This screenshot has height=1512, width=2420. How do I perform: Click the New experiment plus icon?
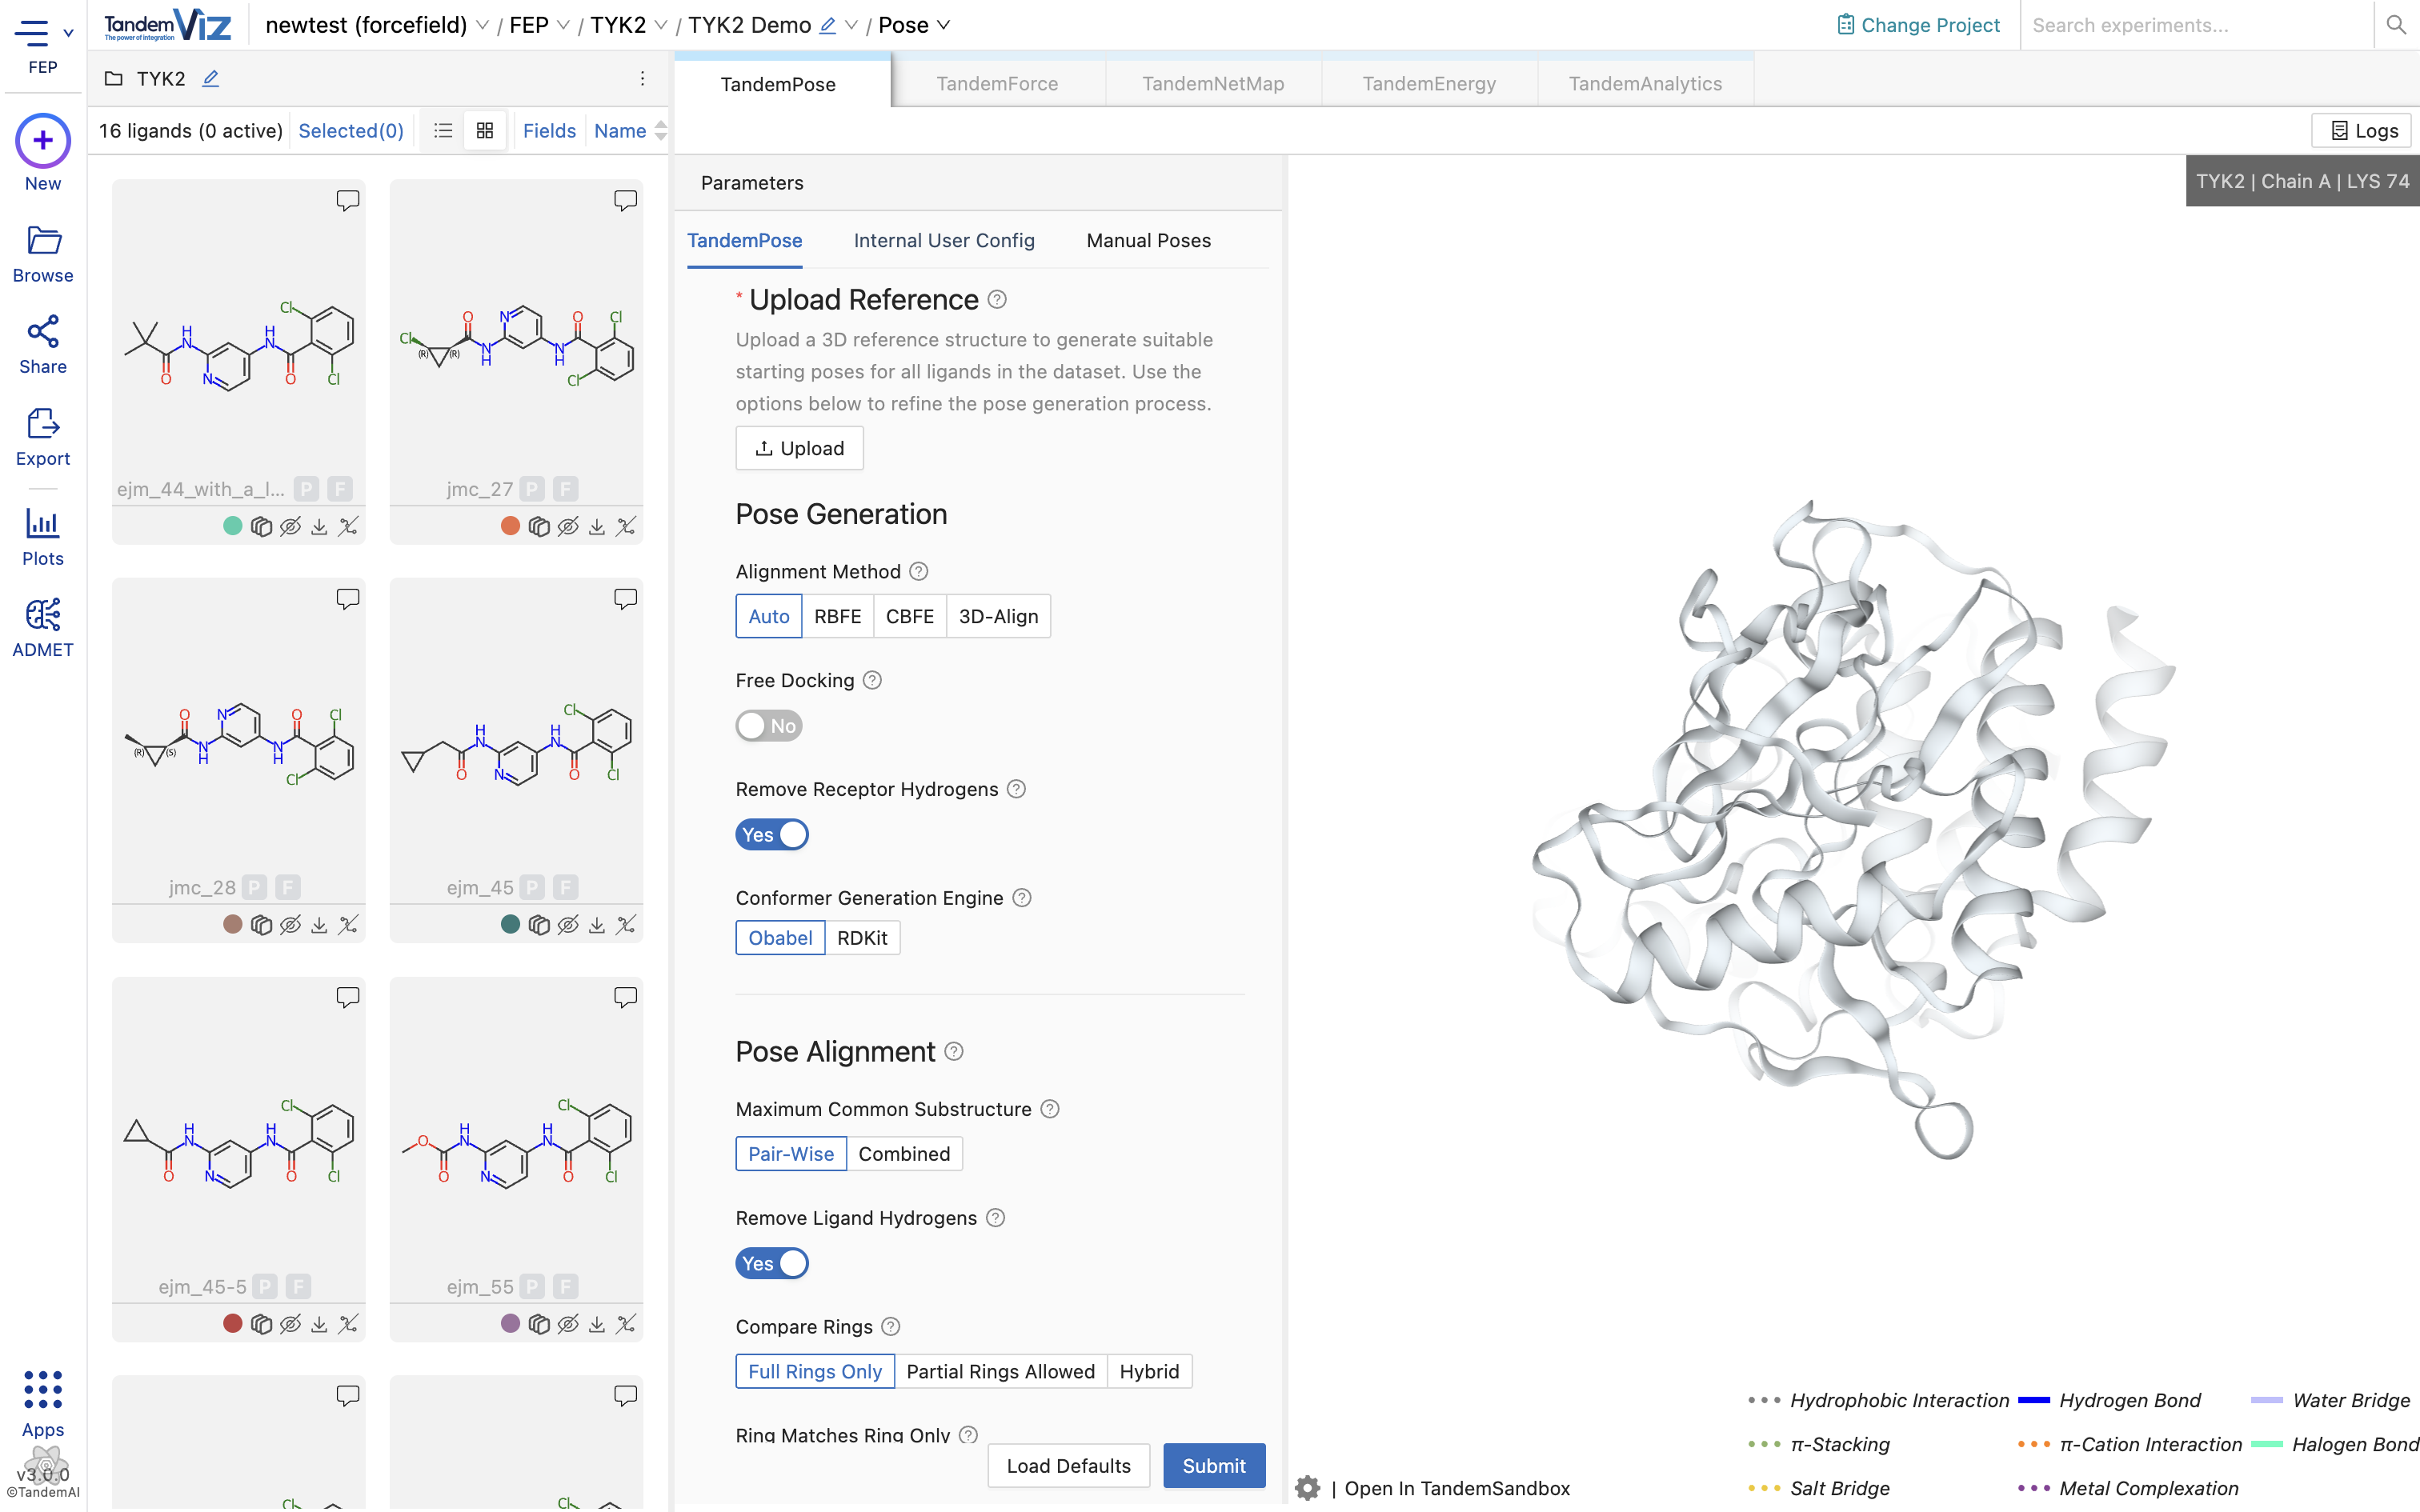(42, 140)
